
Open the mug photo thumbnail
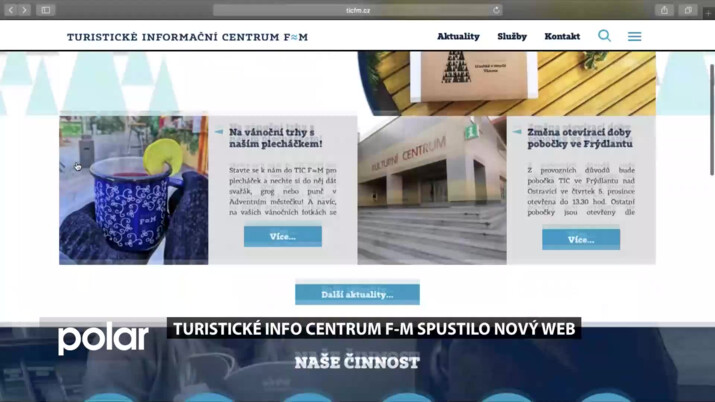(134, 190)
